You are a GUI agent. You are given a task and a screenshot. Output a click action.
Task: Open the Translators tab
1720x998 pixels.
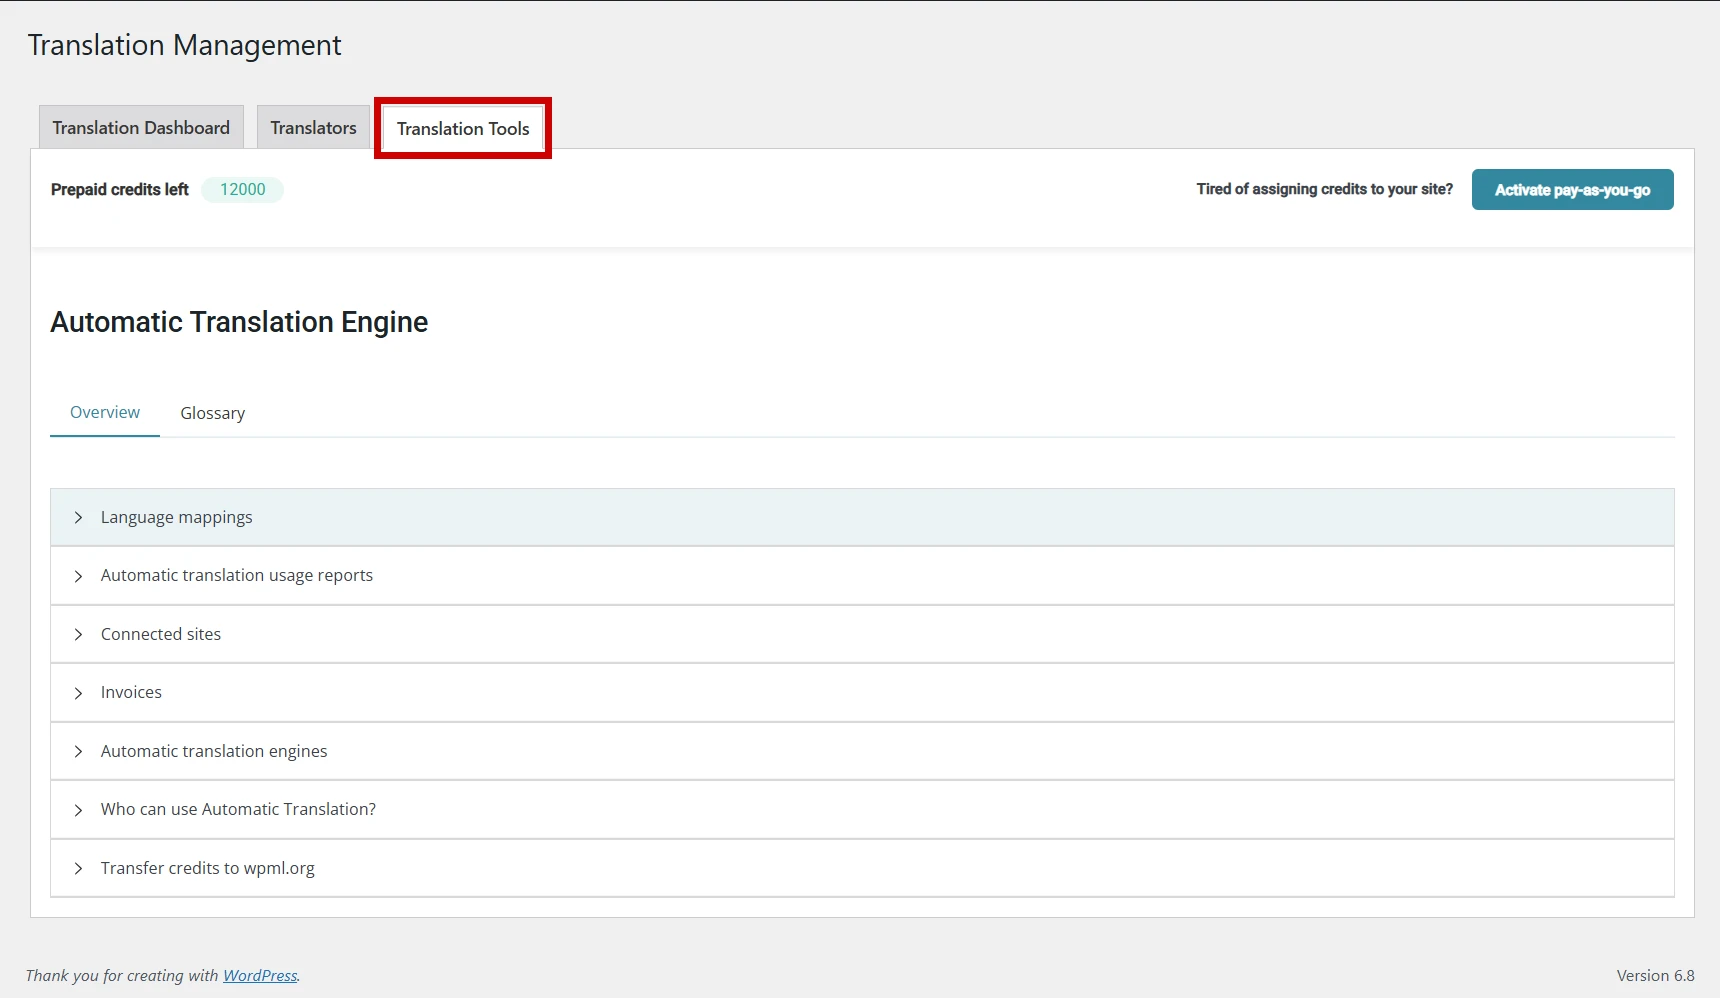[312, 127]
